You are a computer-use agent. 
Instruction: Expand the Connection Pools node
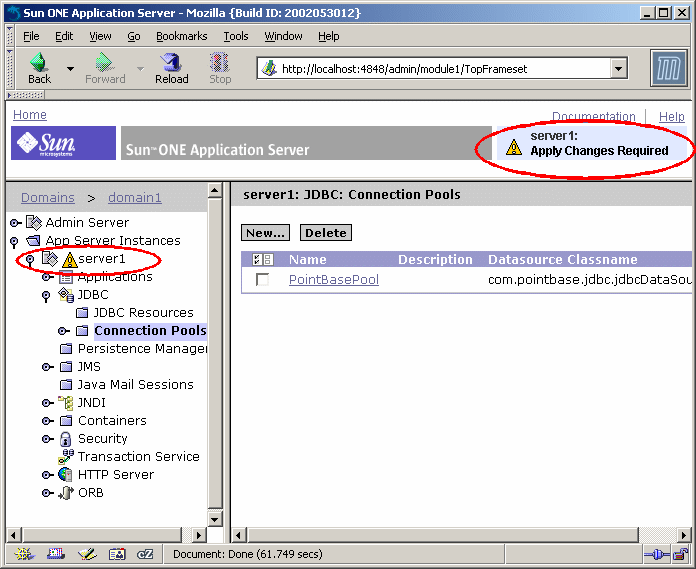click(64, 331)
